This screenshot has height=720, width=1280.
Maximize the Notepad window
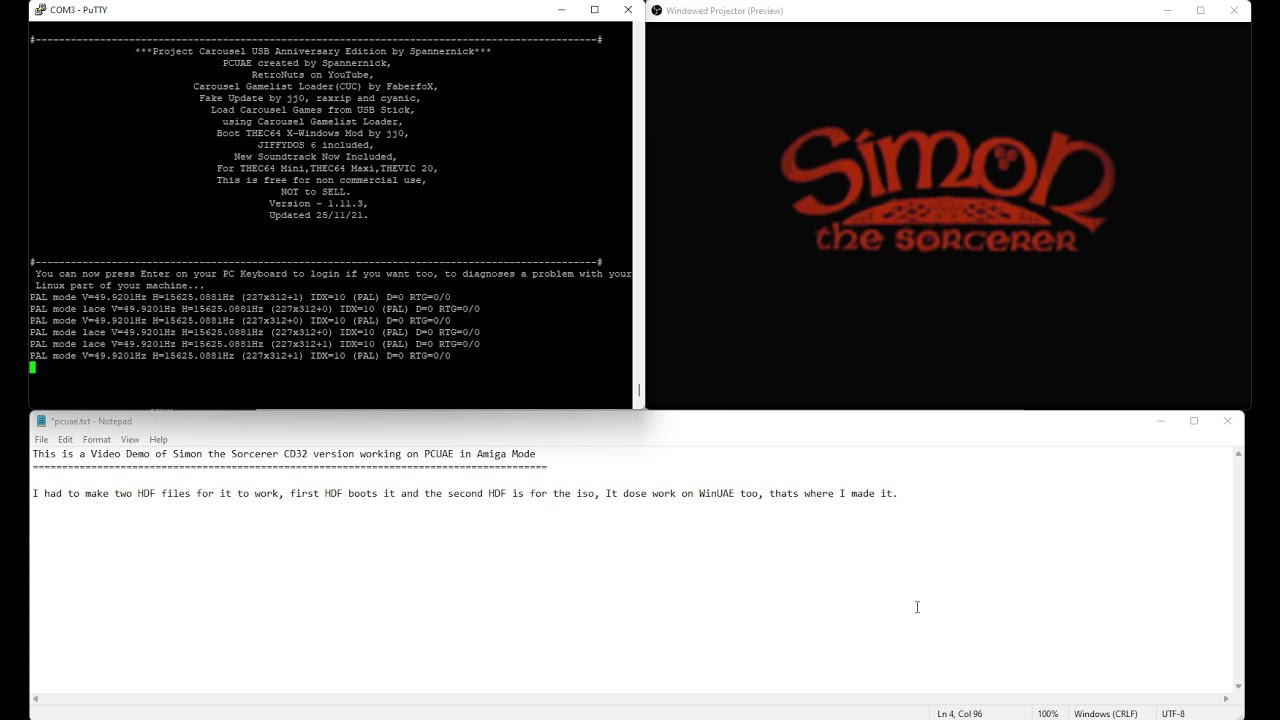[1194, 421]
